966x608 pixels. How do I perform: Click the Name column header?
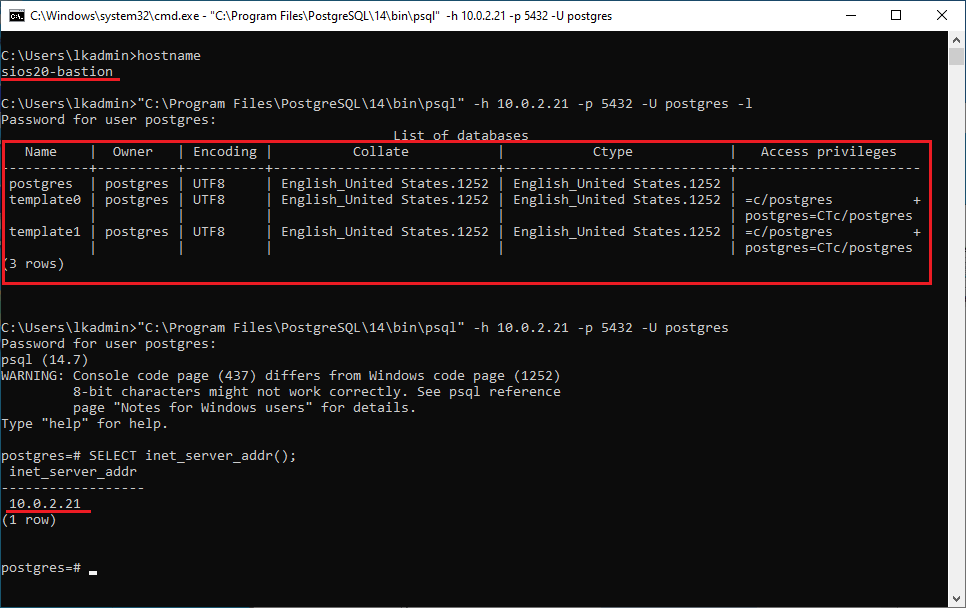(x=41, y=152)
